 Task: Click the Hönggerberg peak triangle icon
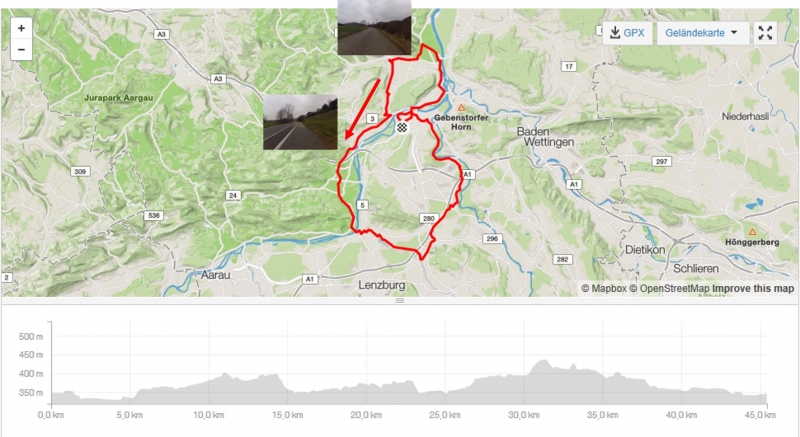(x=752, y=232)
